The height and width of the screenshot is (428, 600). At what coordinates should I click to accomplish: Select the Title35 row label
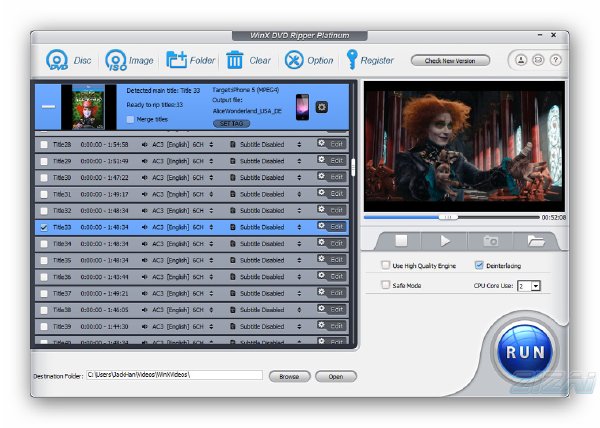(62, 260)
